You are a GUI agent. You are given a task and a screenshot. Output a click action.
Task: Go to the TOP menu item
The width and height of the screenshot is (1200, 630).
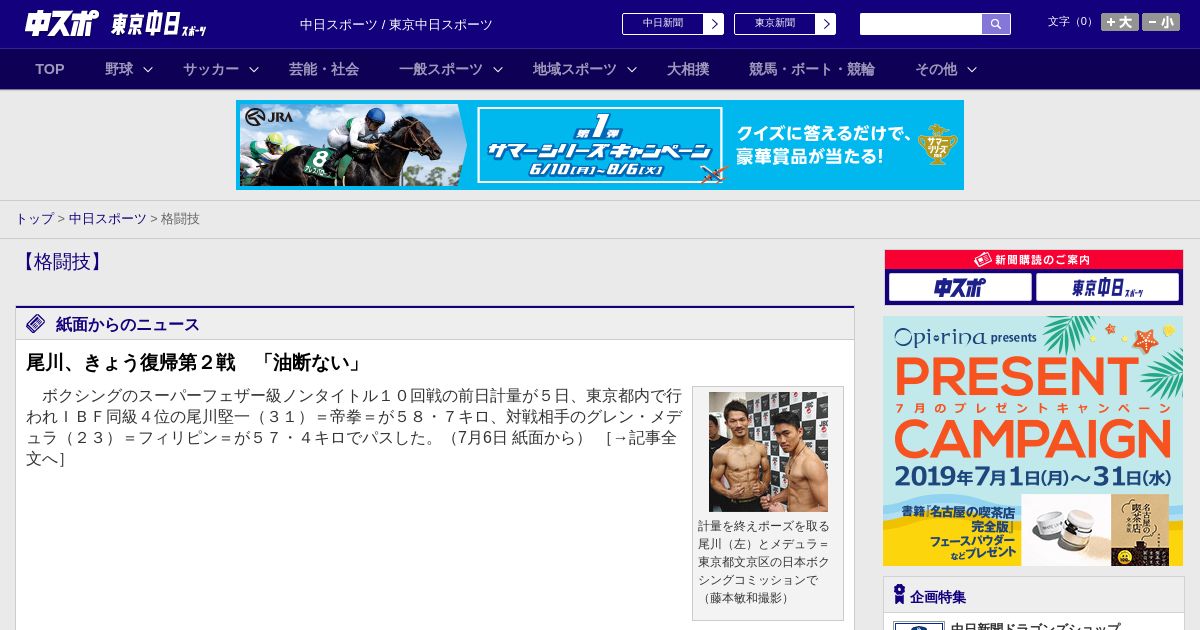click(50, 69)
